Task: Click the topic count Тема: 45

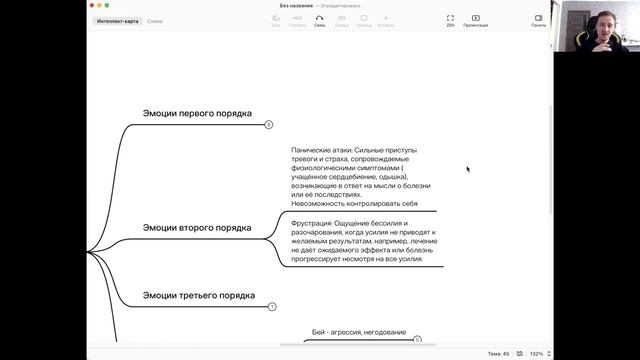Action: coord(498,354)
